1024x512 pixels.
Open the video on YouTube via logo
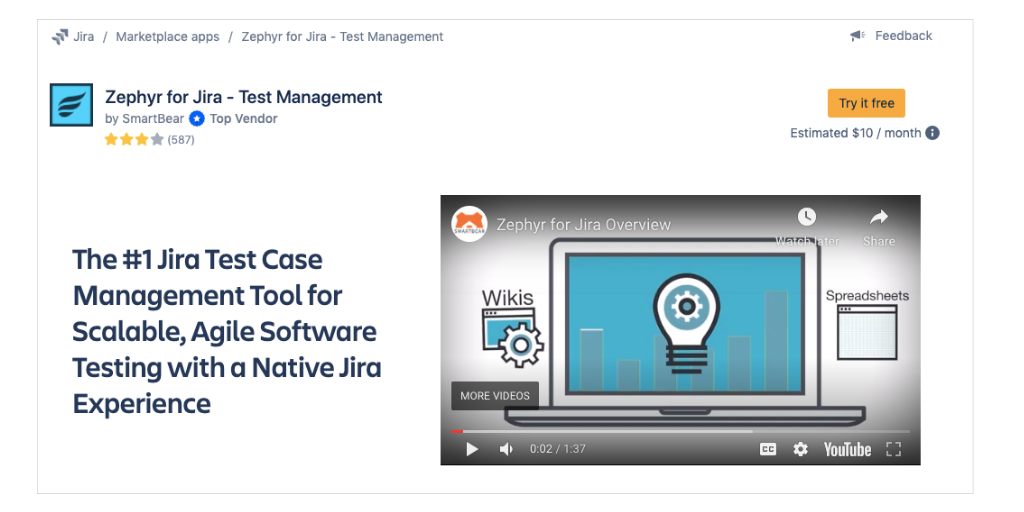847,449
